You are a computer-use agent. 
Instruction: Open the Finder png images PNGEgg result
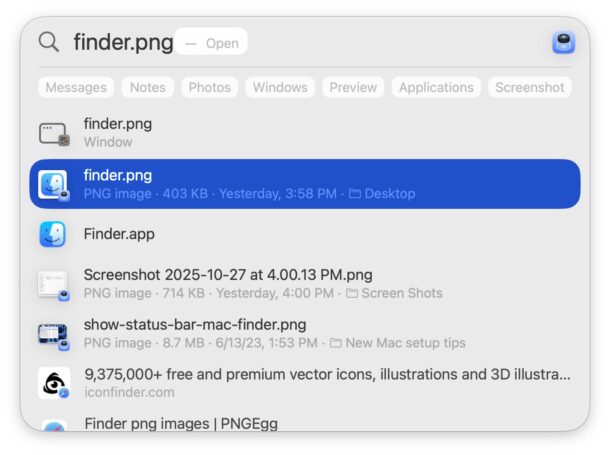181,423
